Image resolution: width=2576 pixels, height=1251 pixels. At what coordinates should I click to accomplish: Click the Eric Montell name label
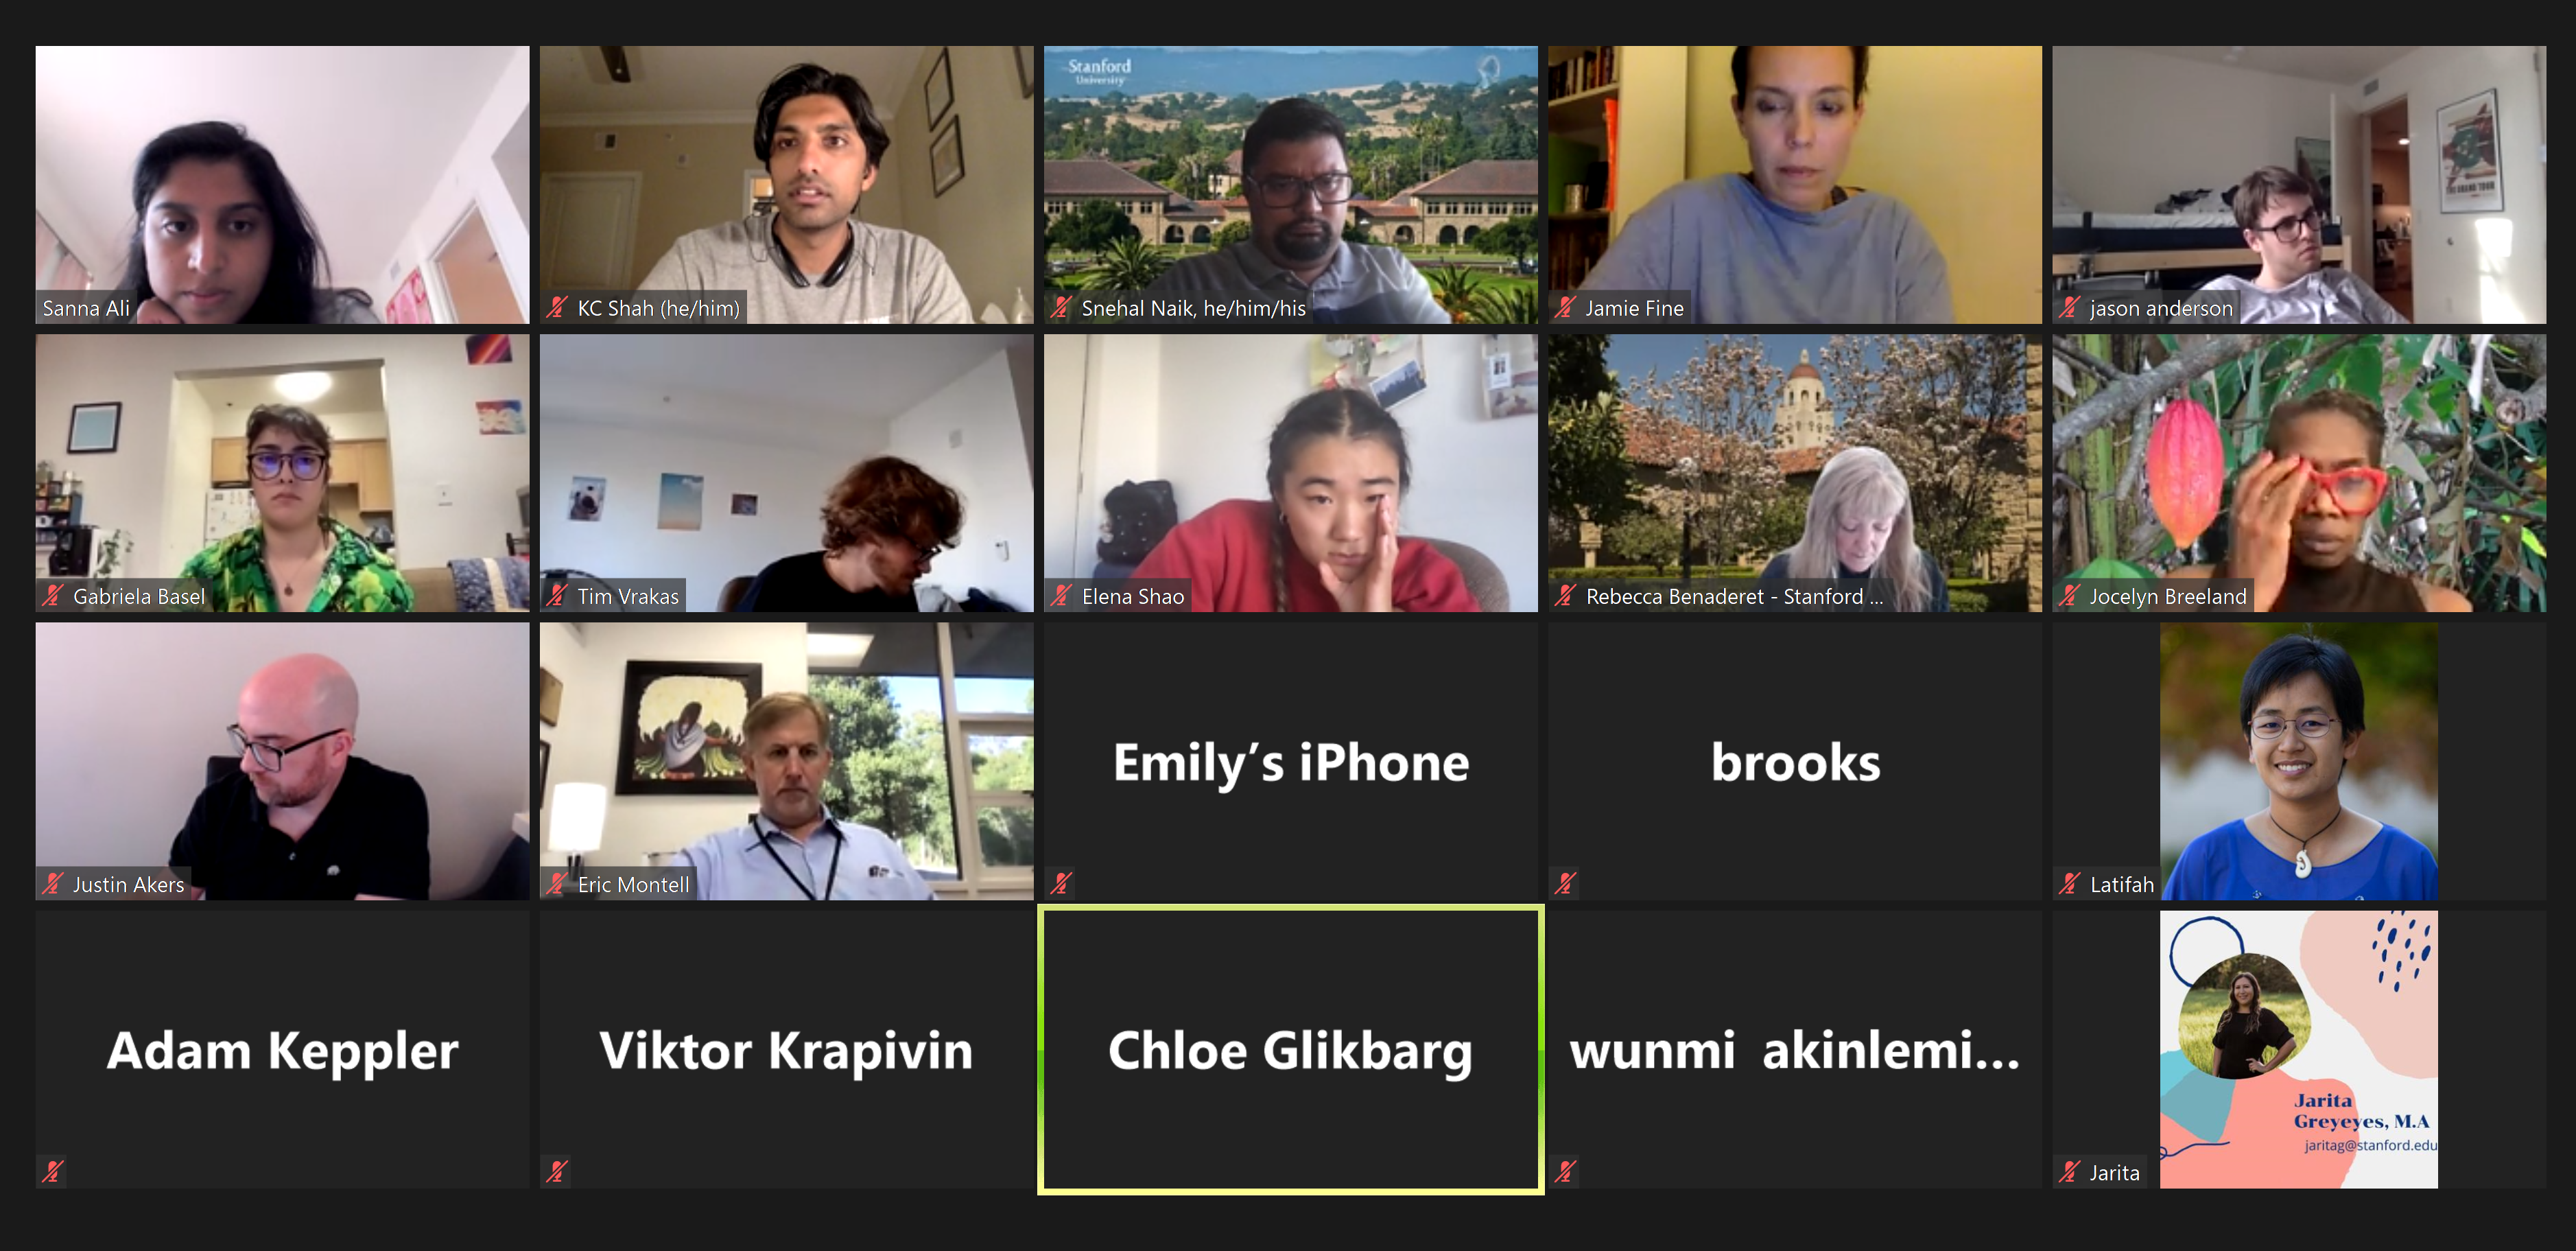coord(633,884)
